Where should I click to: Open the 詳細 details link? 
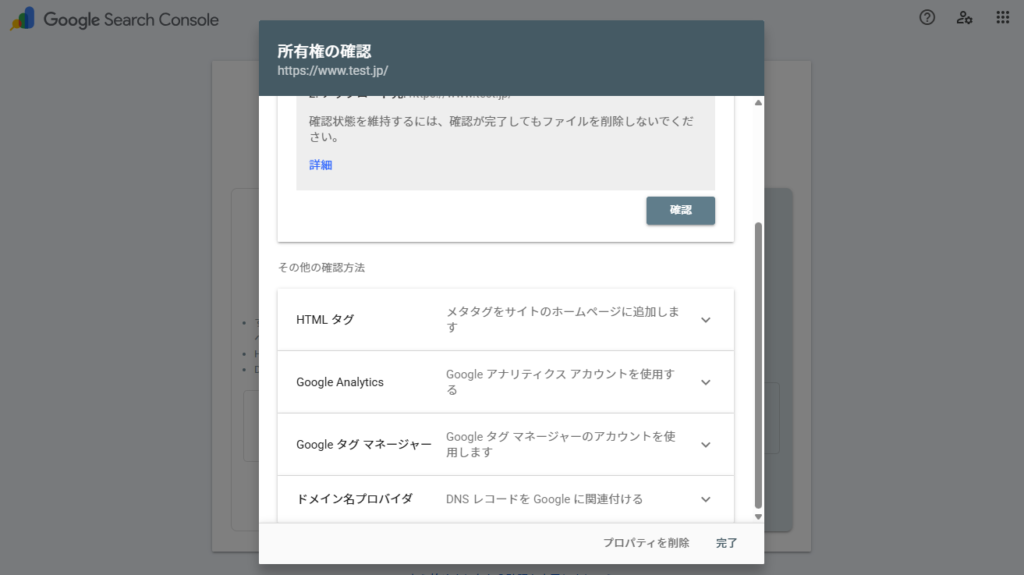coord(321,165)
